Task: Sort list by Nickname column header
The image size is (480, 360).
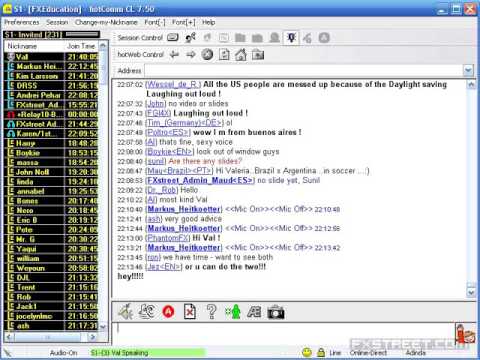Action: pyautogui.click(x=34, y=46)
